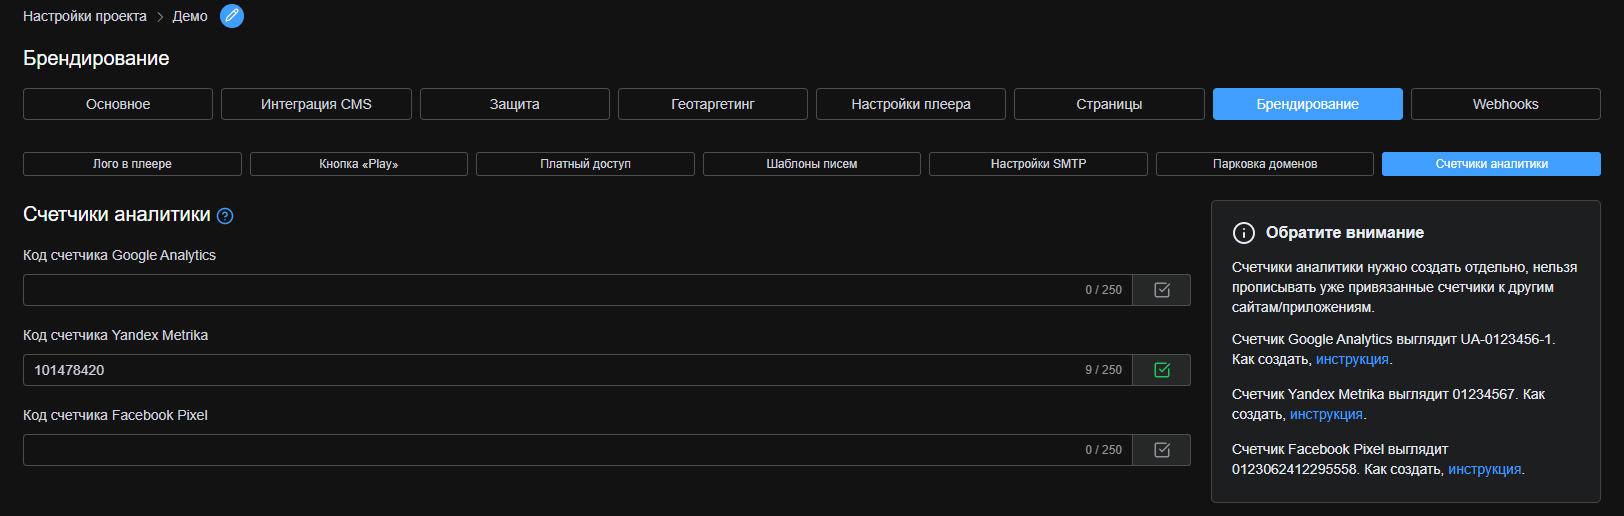Go to Шаблоны писем sub-tab
1624x516 pixels.
tap(812, 164)
